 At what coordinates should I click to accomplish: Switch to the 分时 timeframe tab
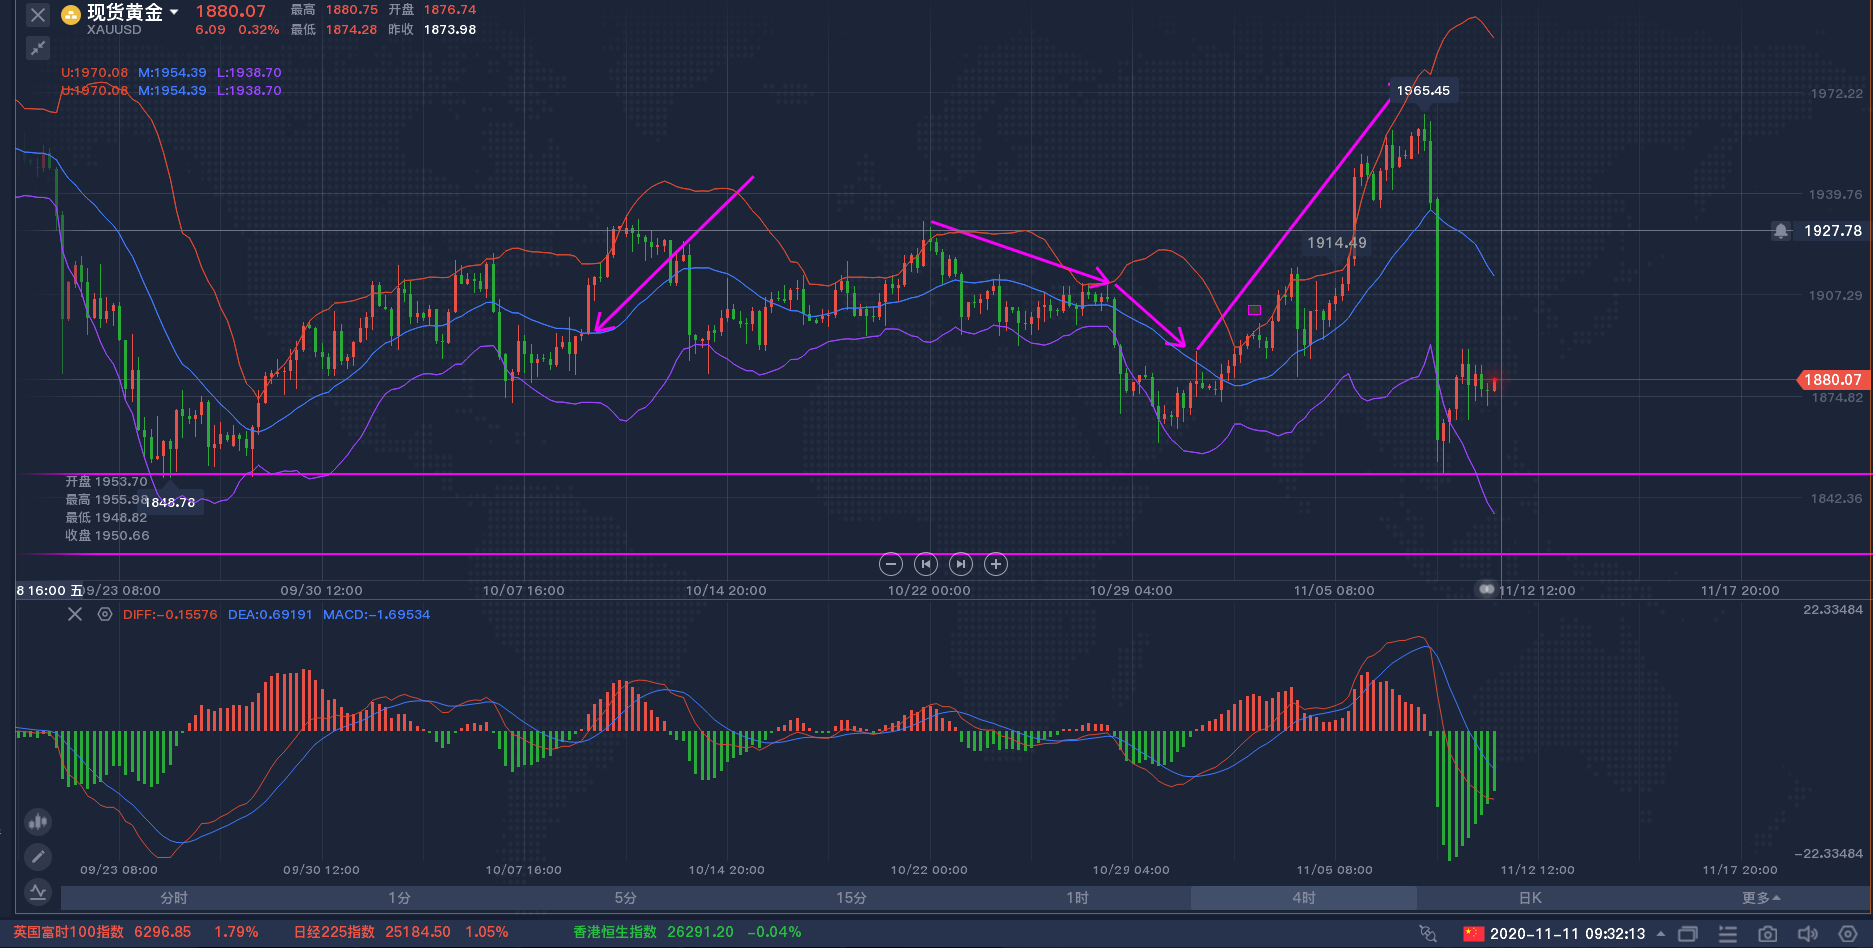(174, 898)
